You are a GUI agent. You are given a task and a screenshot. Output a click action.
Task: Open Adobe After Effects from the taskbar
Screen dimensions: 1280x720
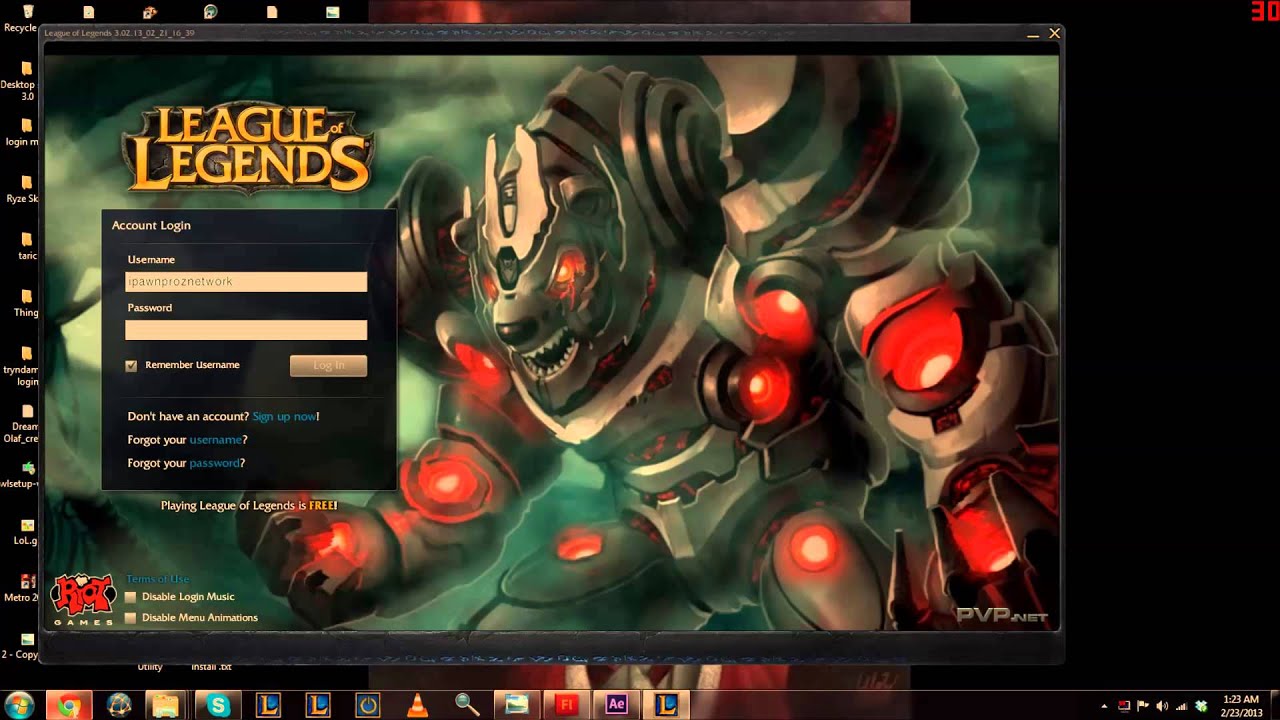pyautogui.click(x=616, y=705)
